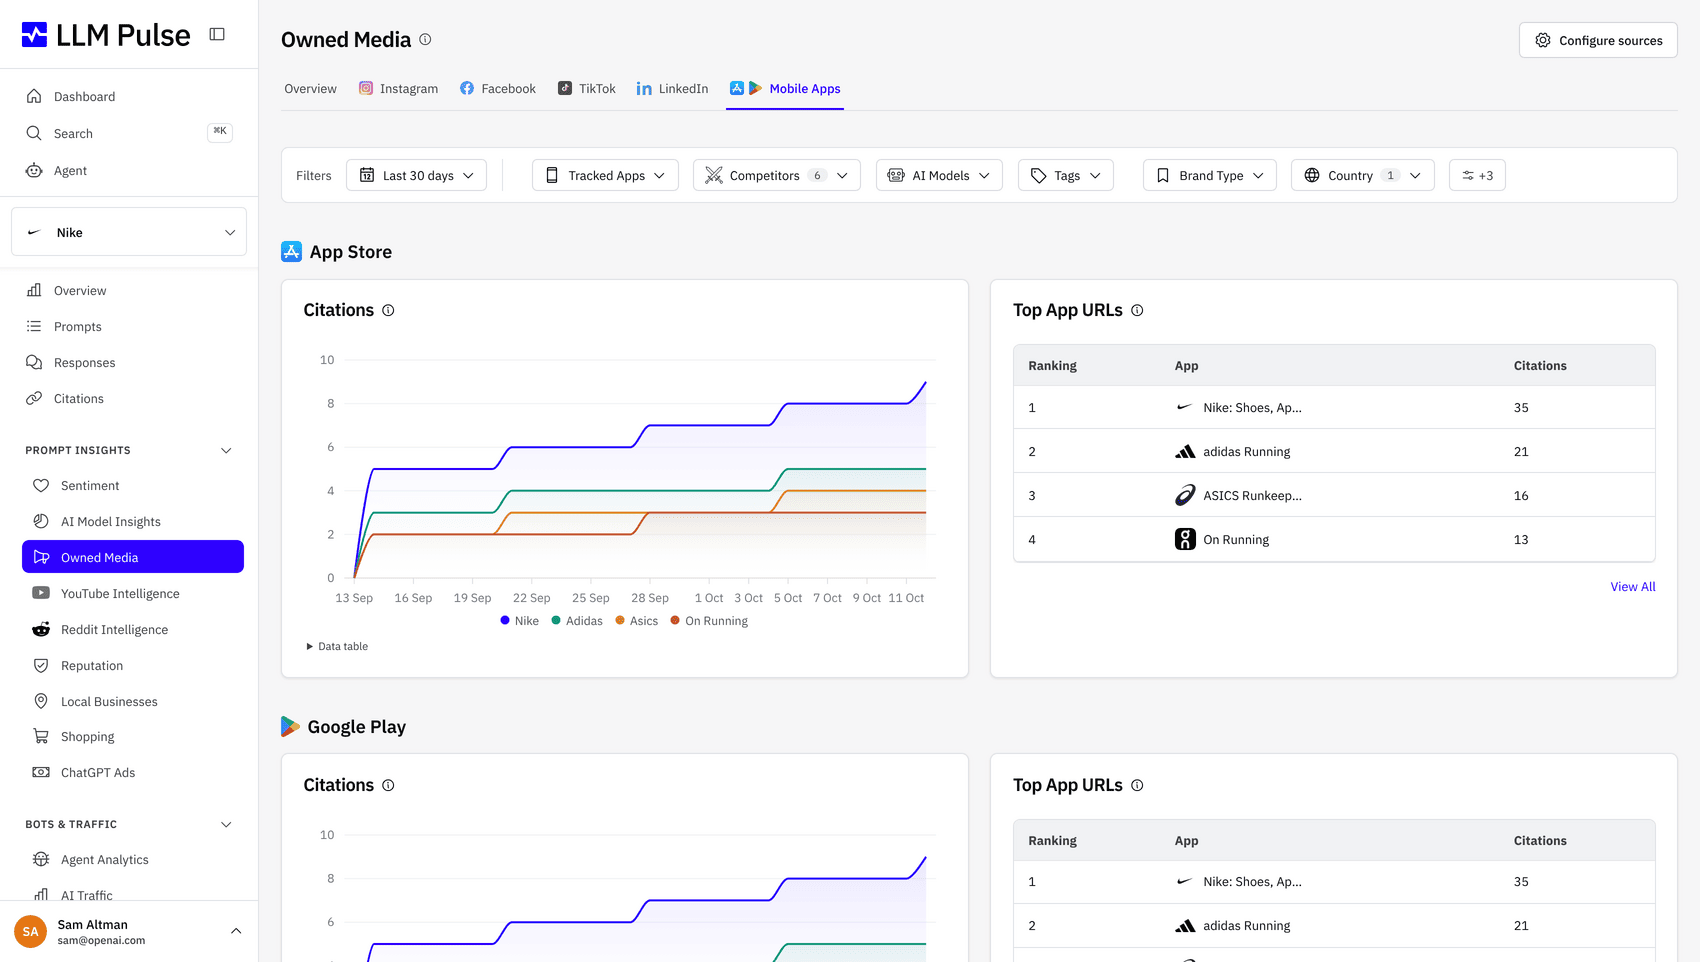
Task: Open the Brand Type dropdown
Action: tap(1209, 175)
